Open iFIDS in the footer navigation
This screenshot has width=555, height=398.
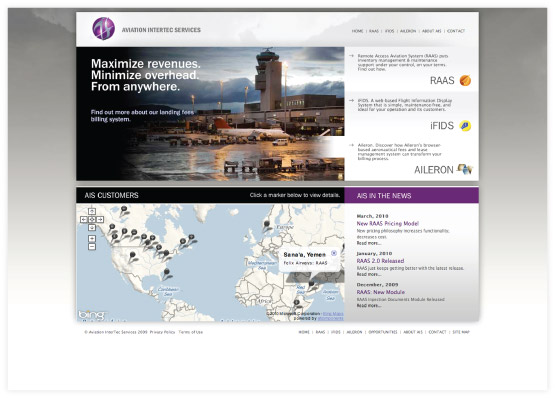click(336, 332)
